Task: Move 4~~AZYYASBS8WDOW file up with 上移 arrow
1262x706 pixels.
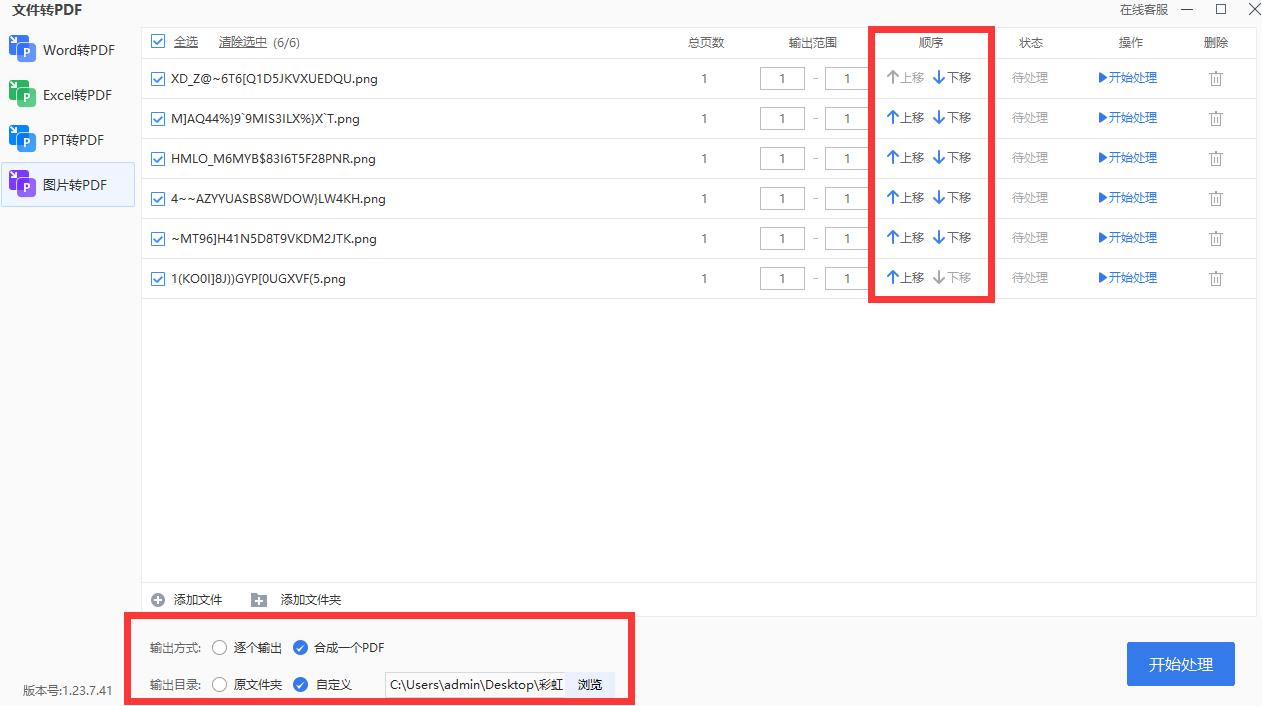Action: tap(906, 197)
